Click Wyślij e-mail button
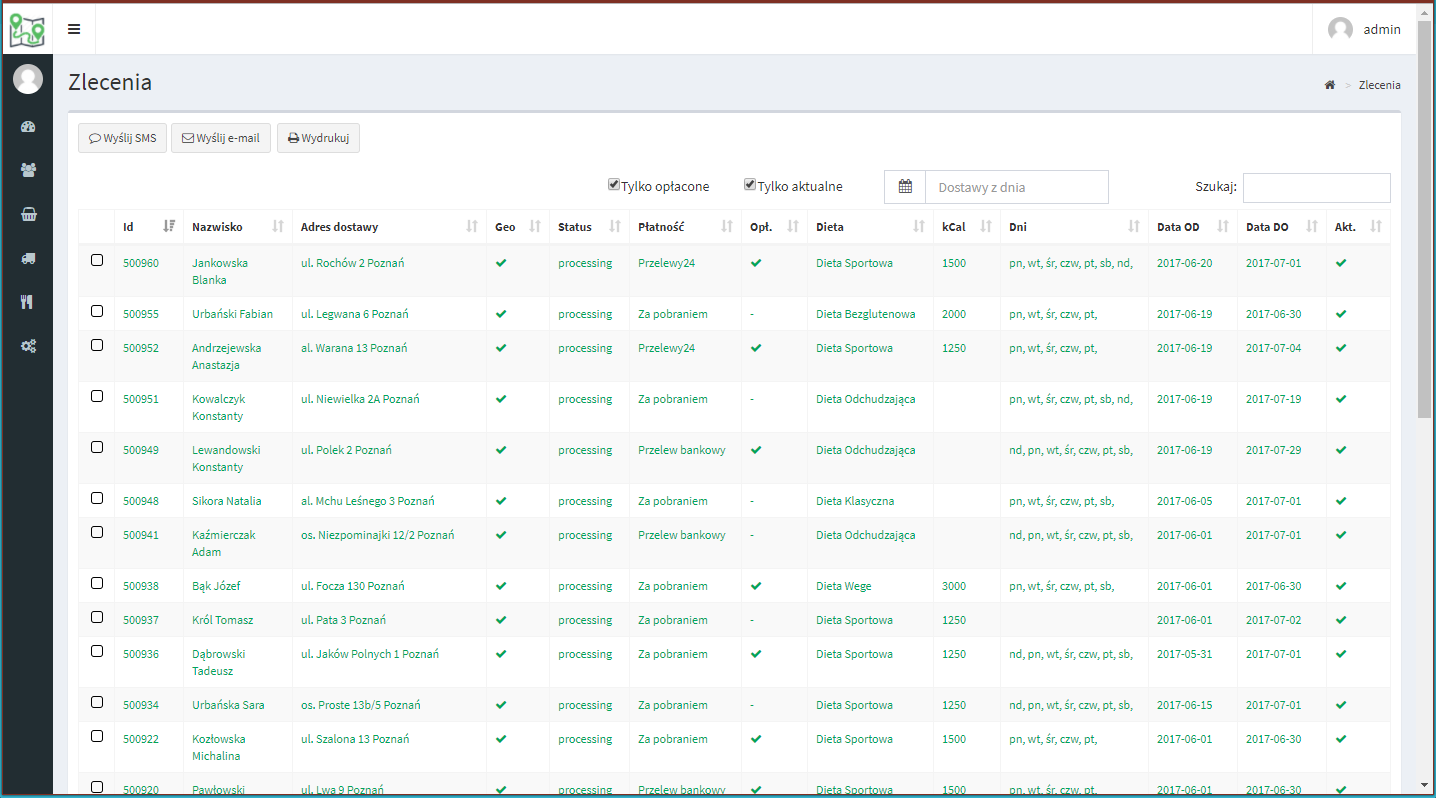Viewport: 1436px width, 798px height. pos(221,138)
